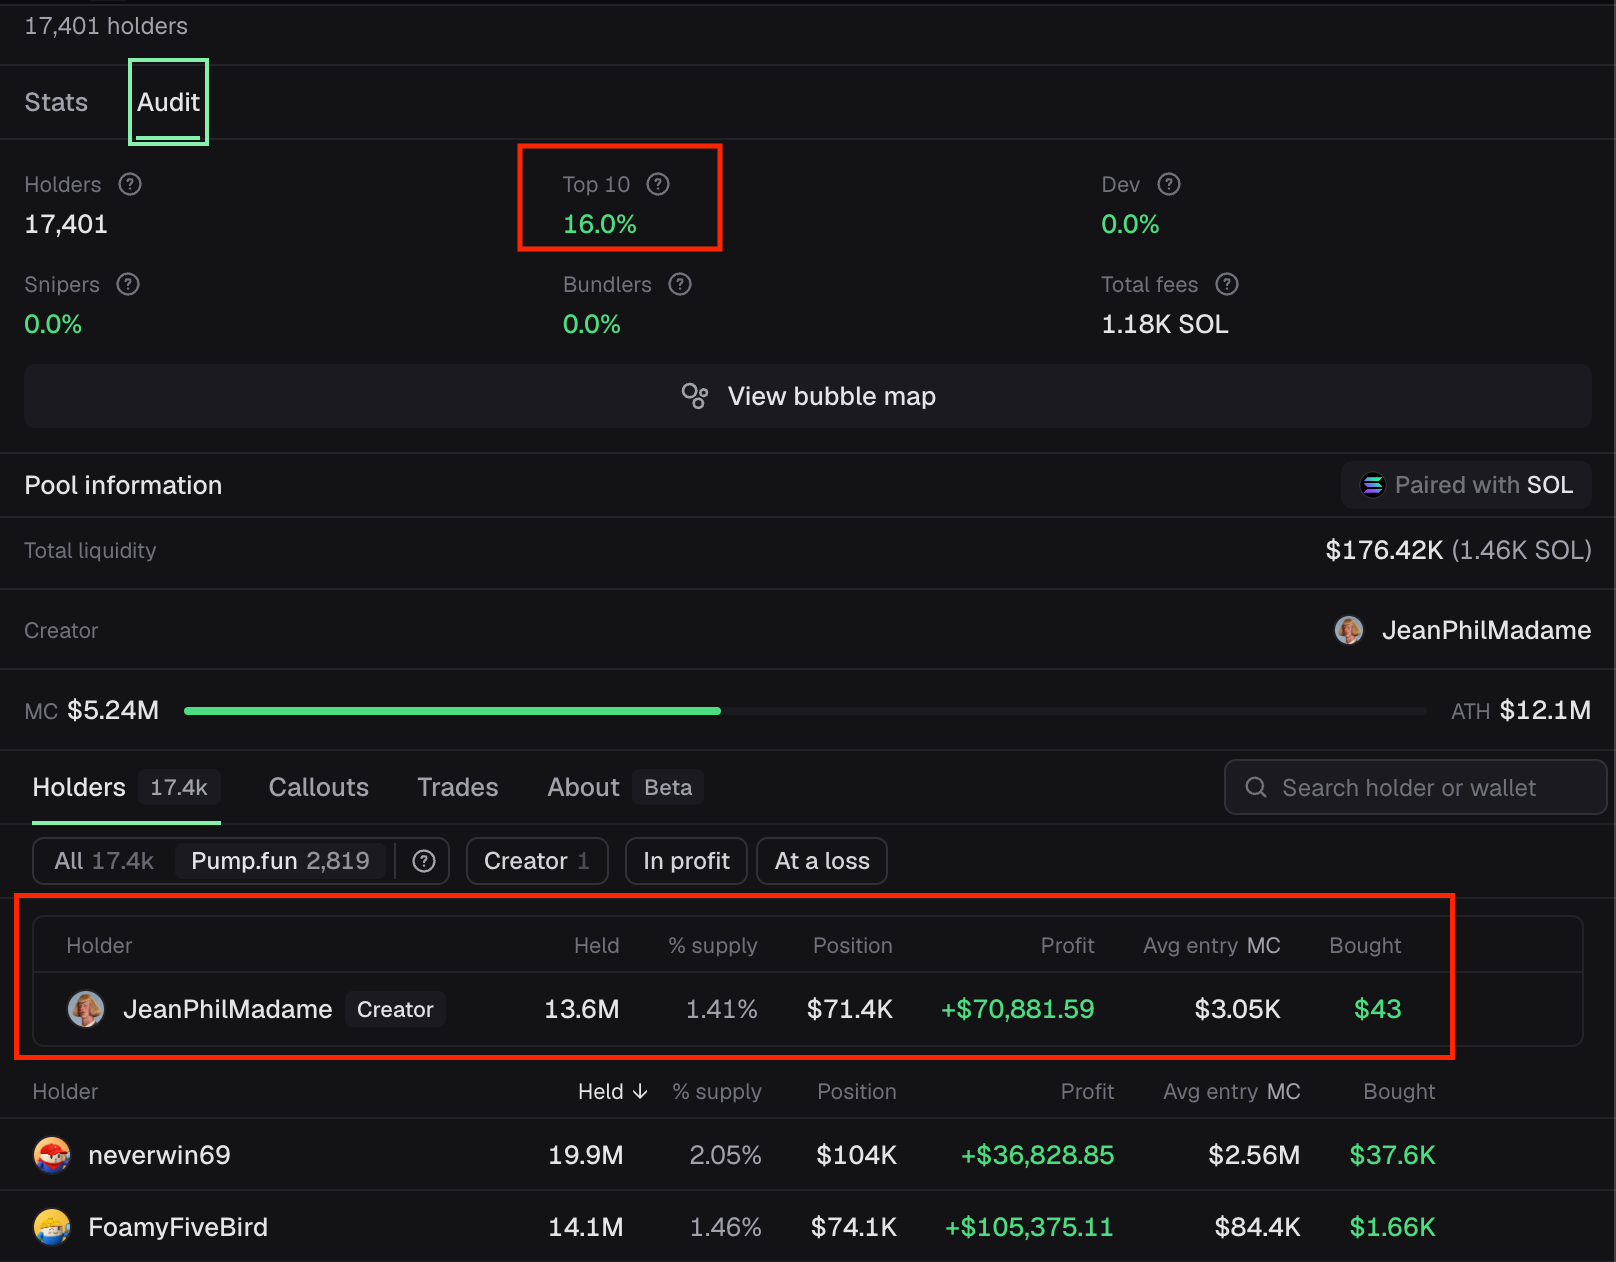This screenshot has height=1262, width=1616.
Task: Open JeanPhilMadame avatar in Pool information
Action: click(1349, 630)
